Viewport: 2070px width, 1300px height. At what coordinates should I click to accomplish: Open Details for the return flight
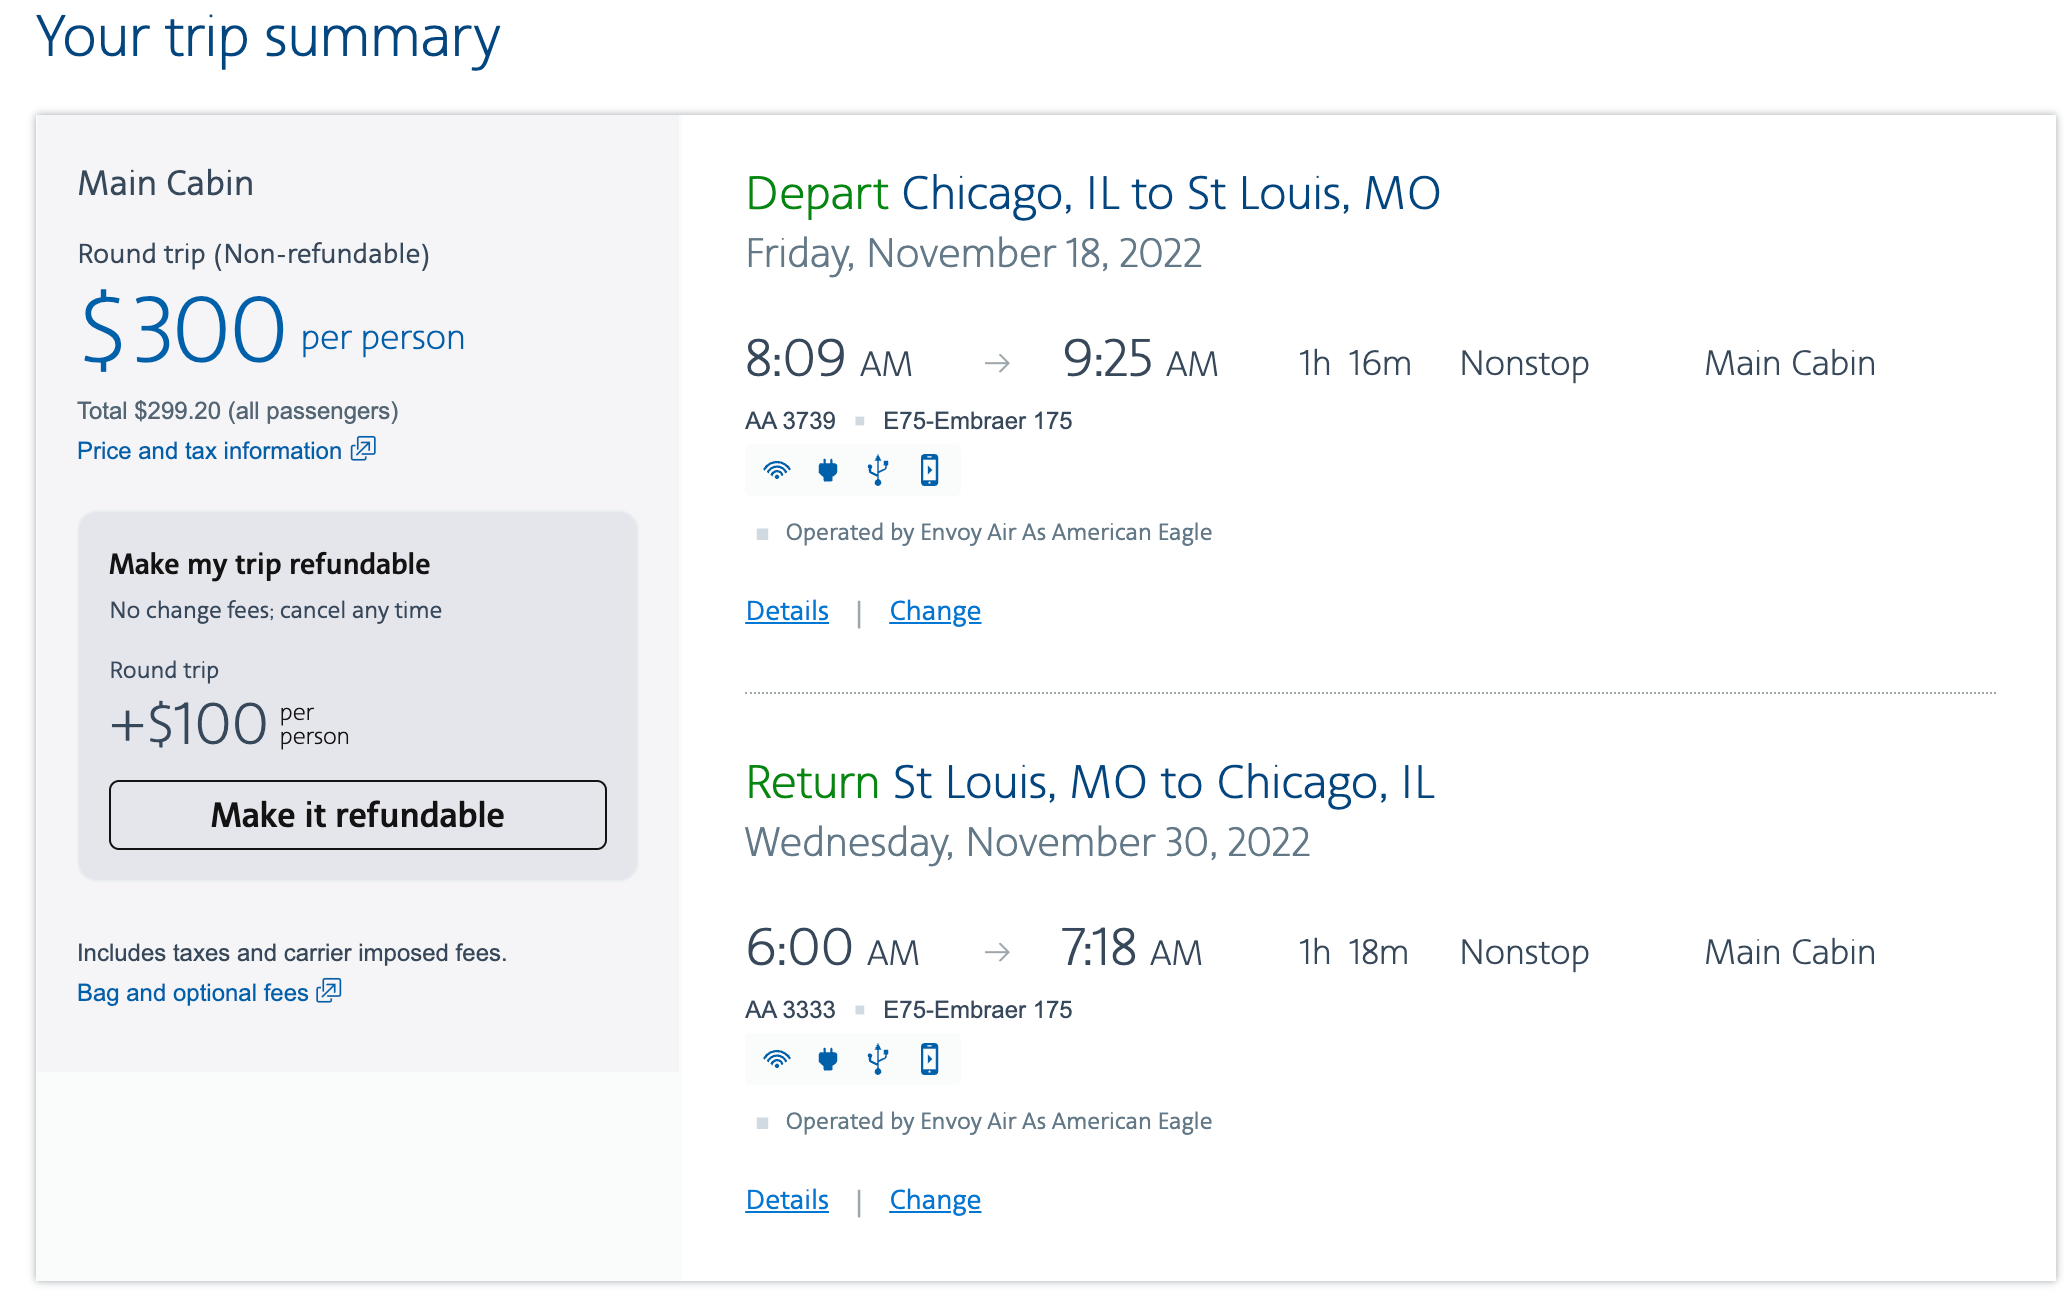[x=786, y=1199]
